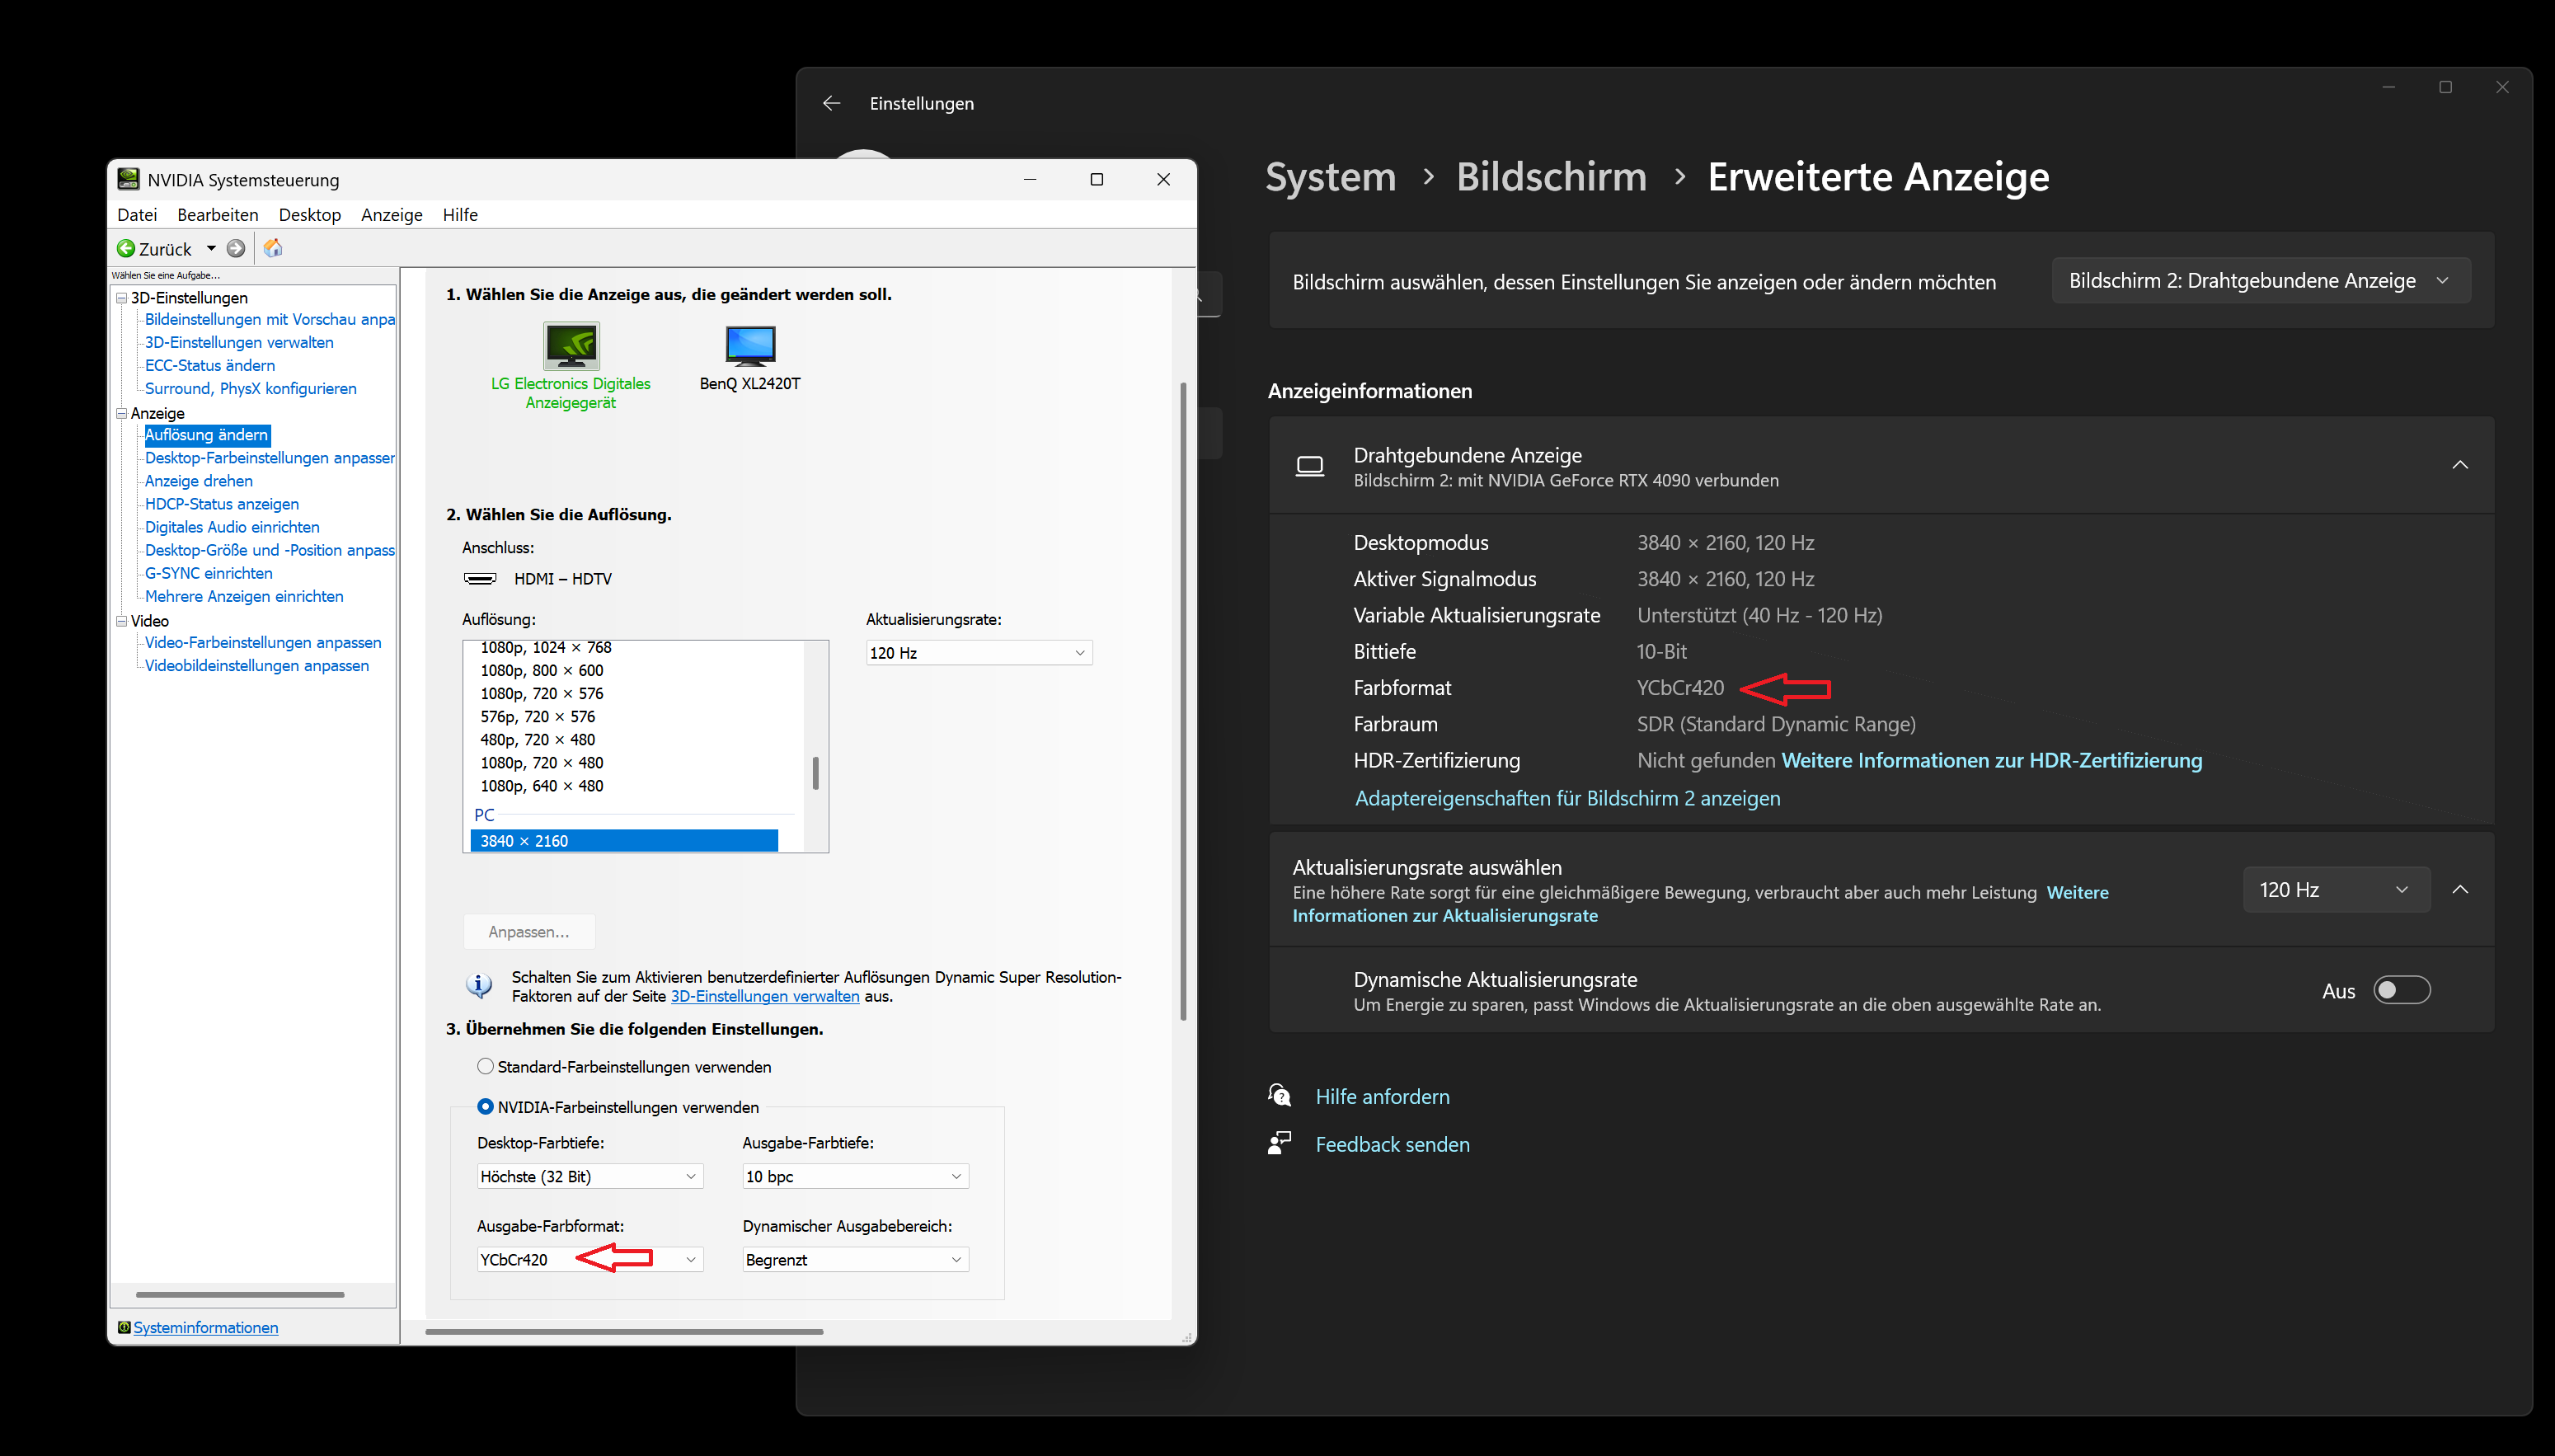The image size is (2555, 1456).
Task: Expand Bildschirm 2 Drahtgebundene Anzeige dropdown
Action: 2262,280
